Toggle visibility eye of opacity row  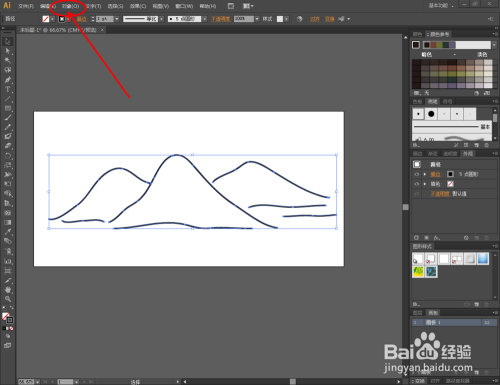[417, 194]
